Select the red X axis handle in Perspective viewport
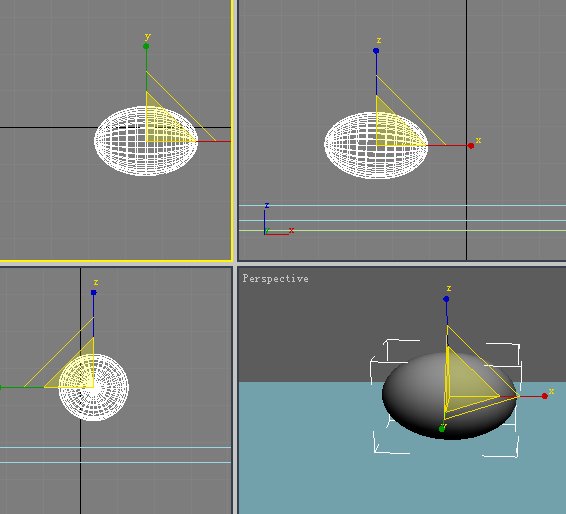Viewport: 566px width, 514px height. click(545, 396)
